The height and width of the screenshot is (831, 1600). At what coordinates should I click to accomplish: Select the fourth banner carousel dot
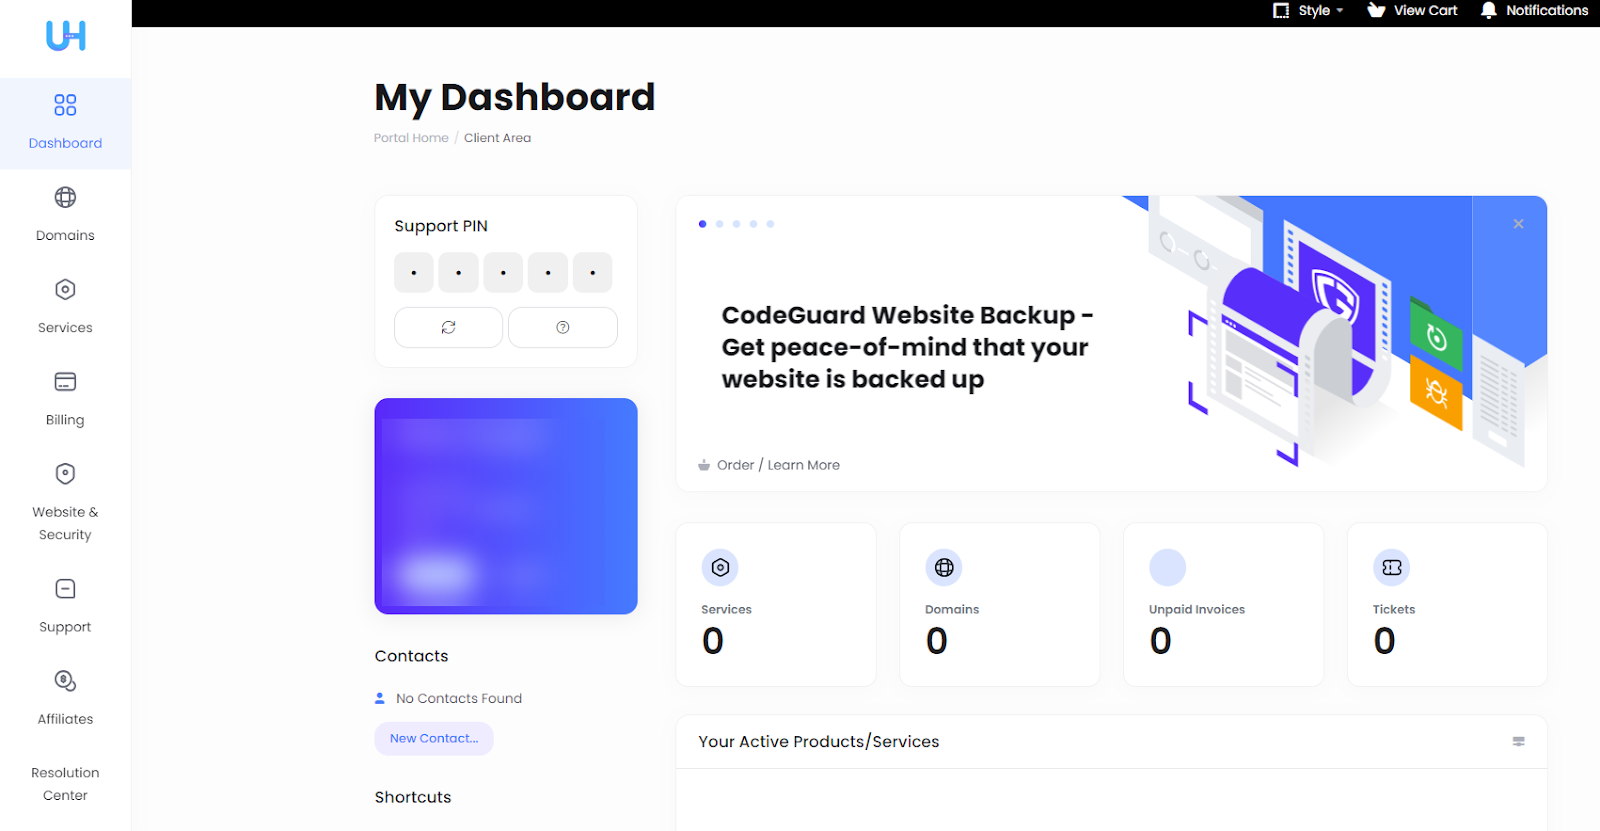tap(754, 224)
